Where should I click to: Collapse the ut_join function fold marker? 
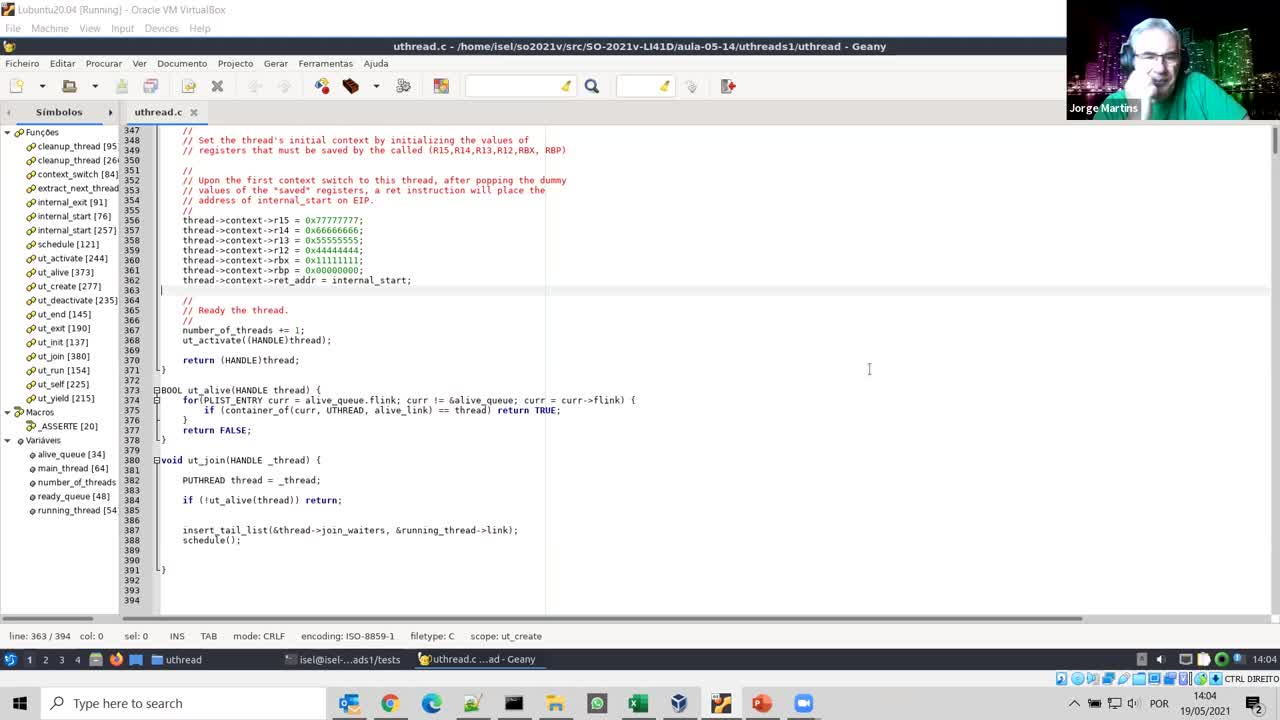[156, 460]
